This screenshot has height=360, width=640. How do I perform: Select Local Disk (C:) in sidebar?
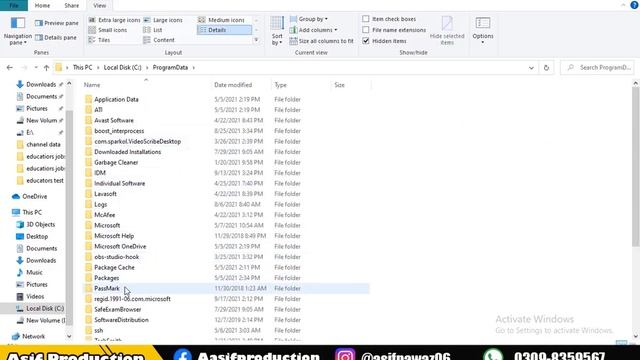pos(45,309)
